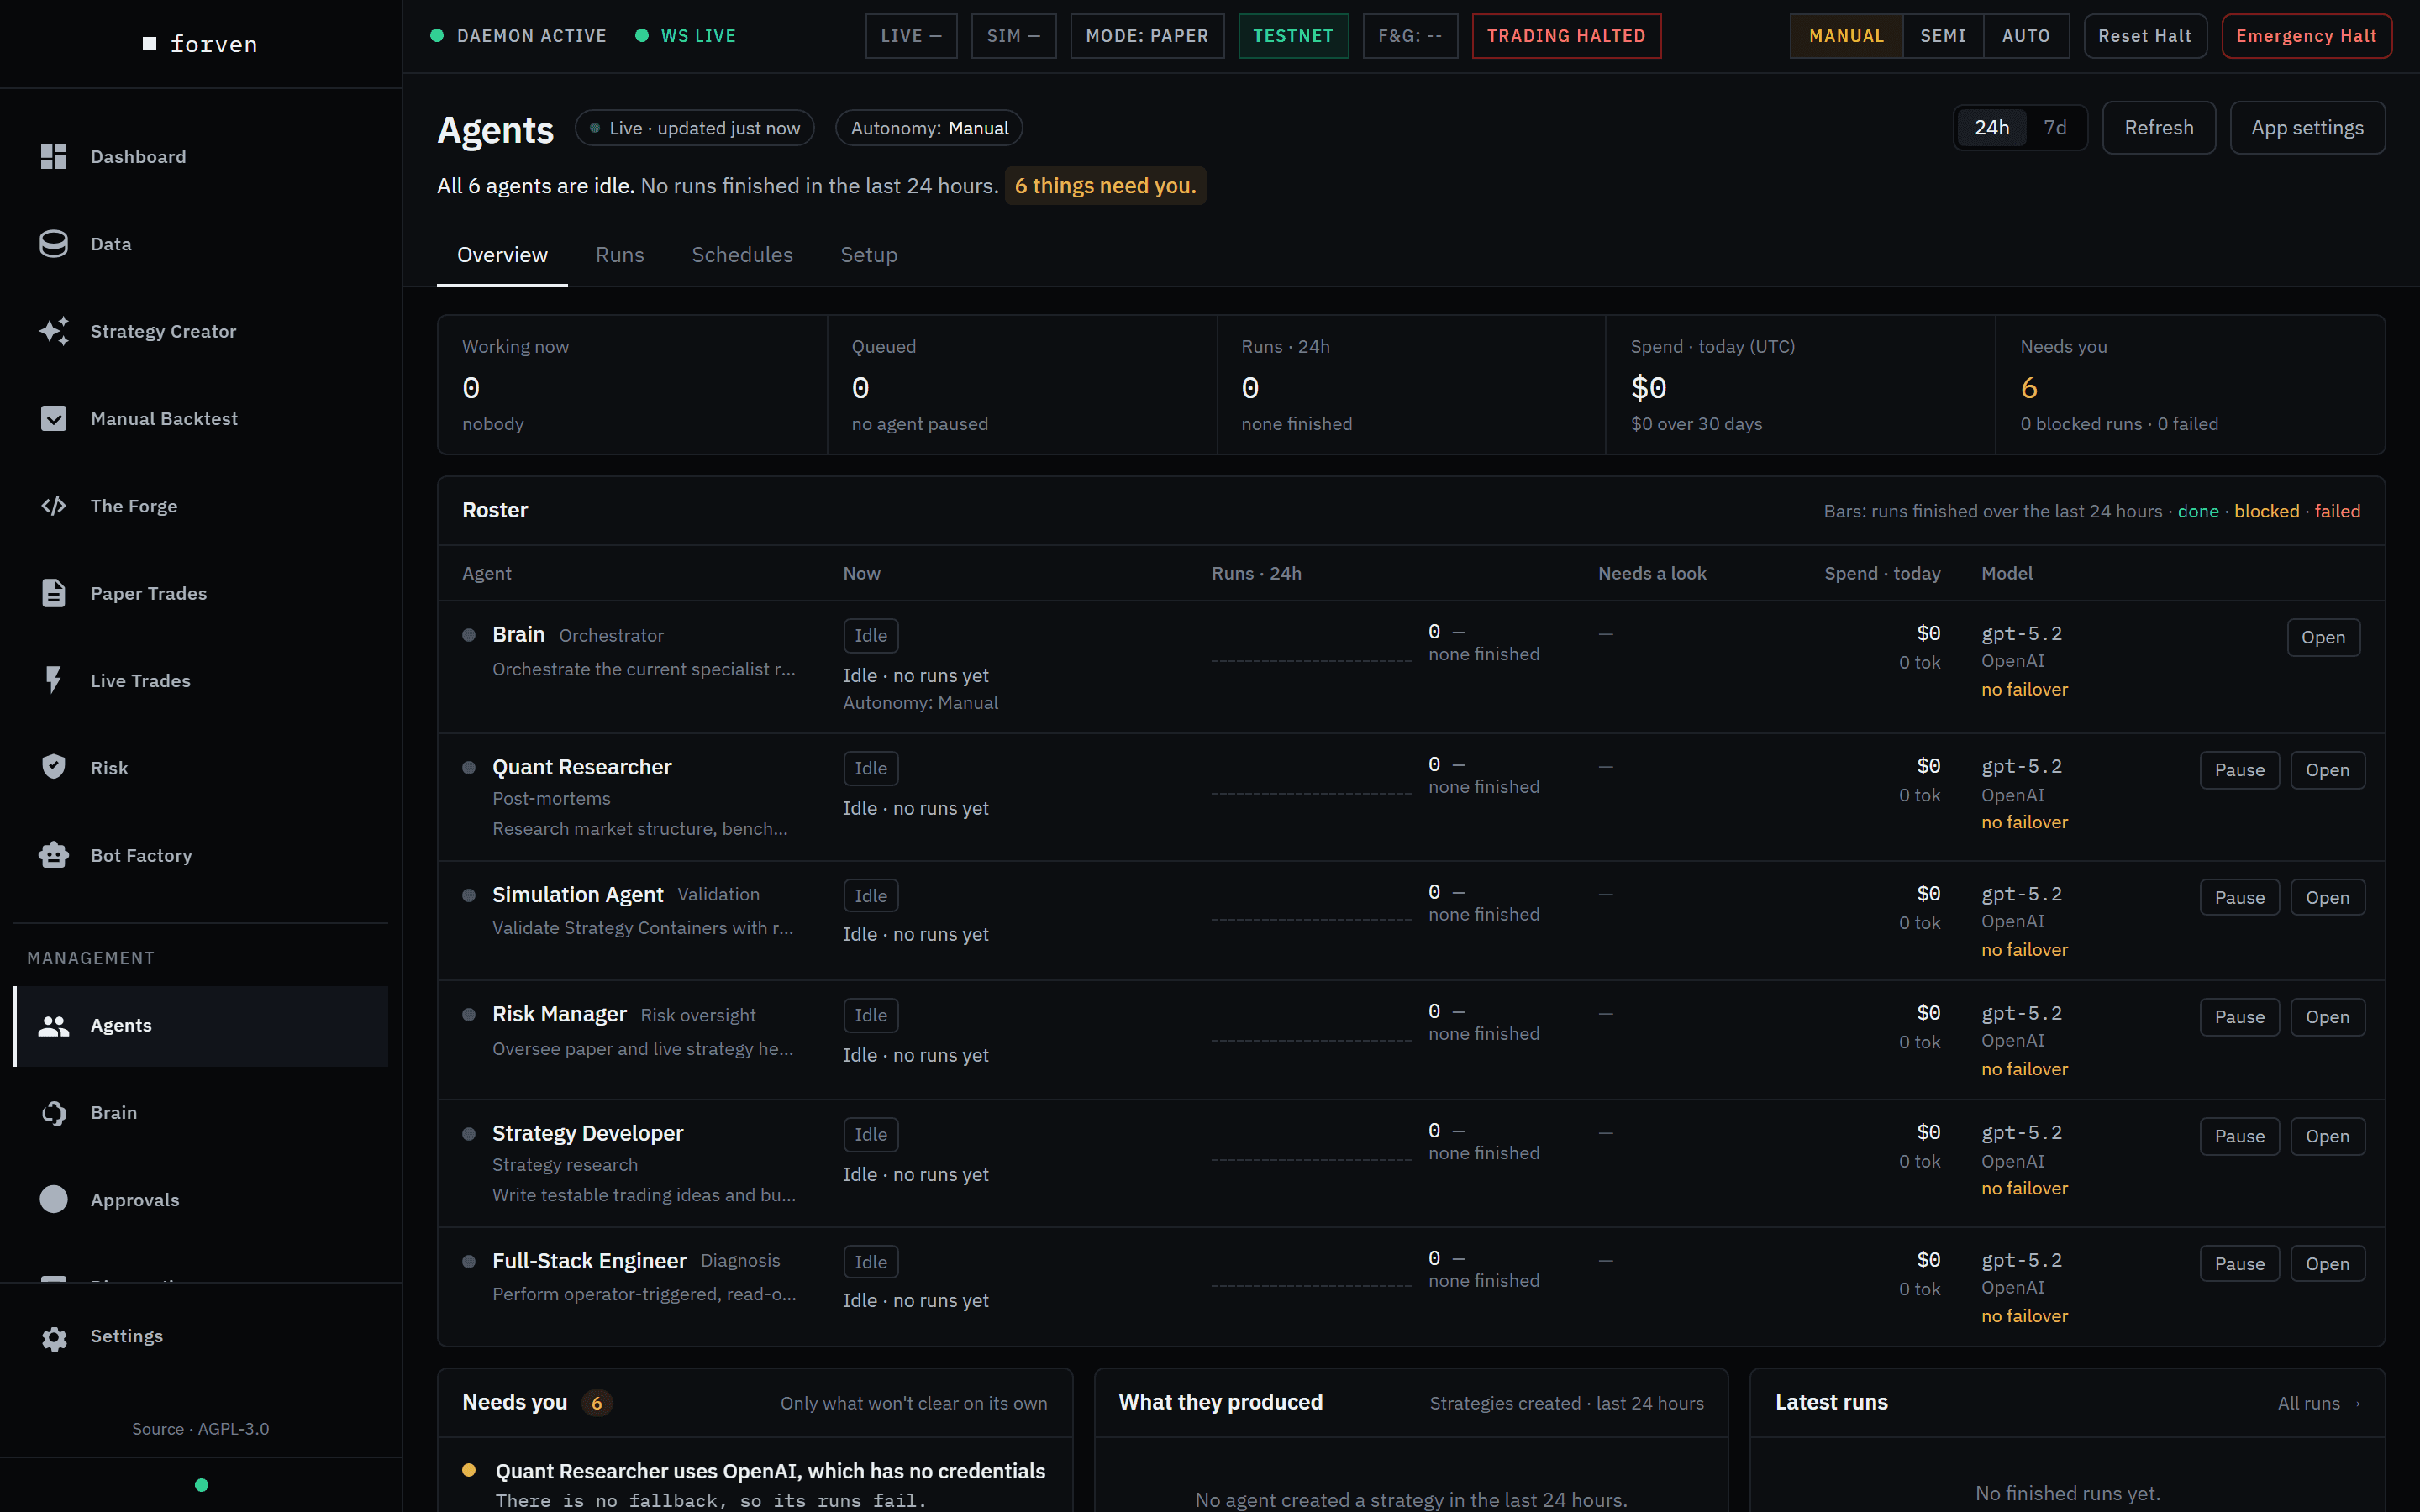Pause the Simulation Agent
Viewport: 2420px width, 1512px height.
(2239, 898)
